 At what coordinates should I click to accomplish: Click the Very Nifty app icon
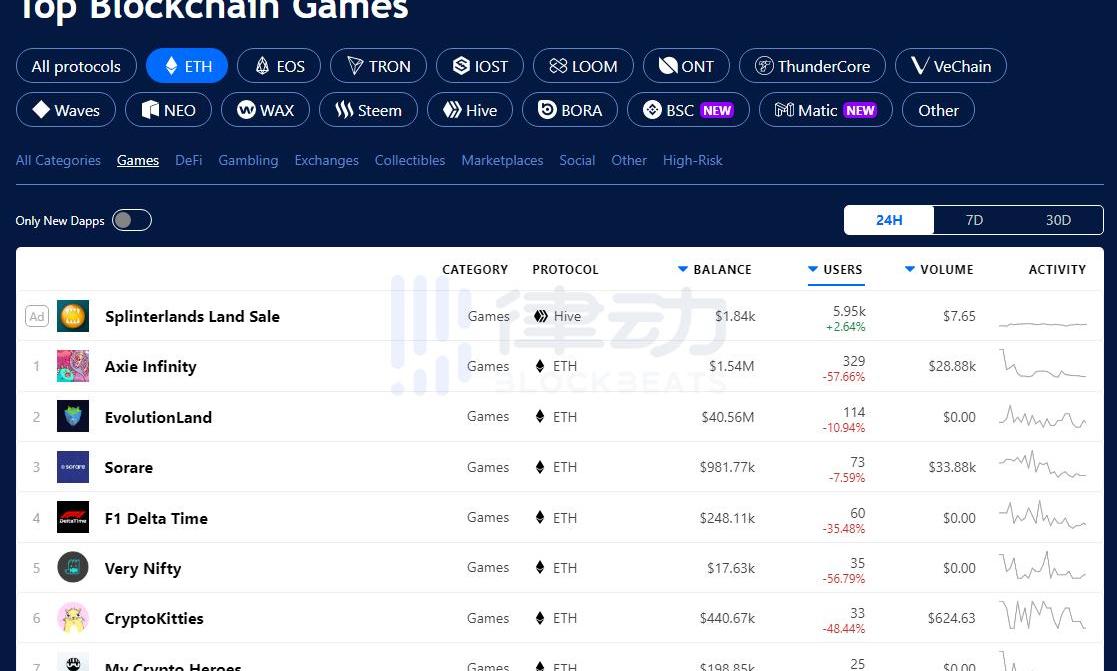point(73,568)
